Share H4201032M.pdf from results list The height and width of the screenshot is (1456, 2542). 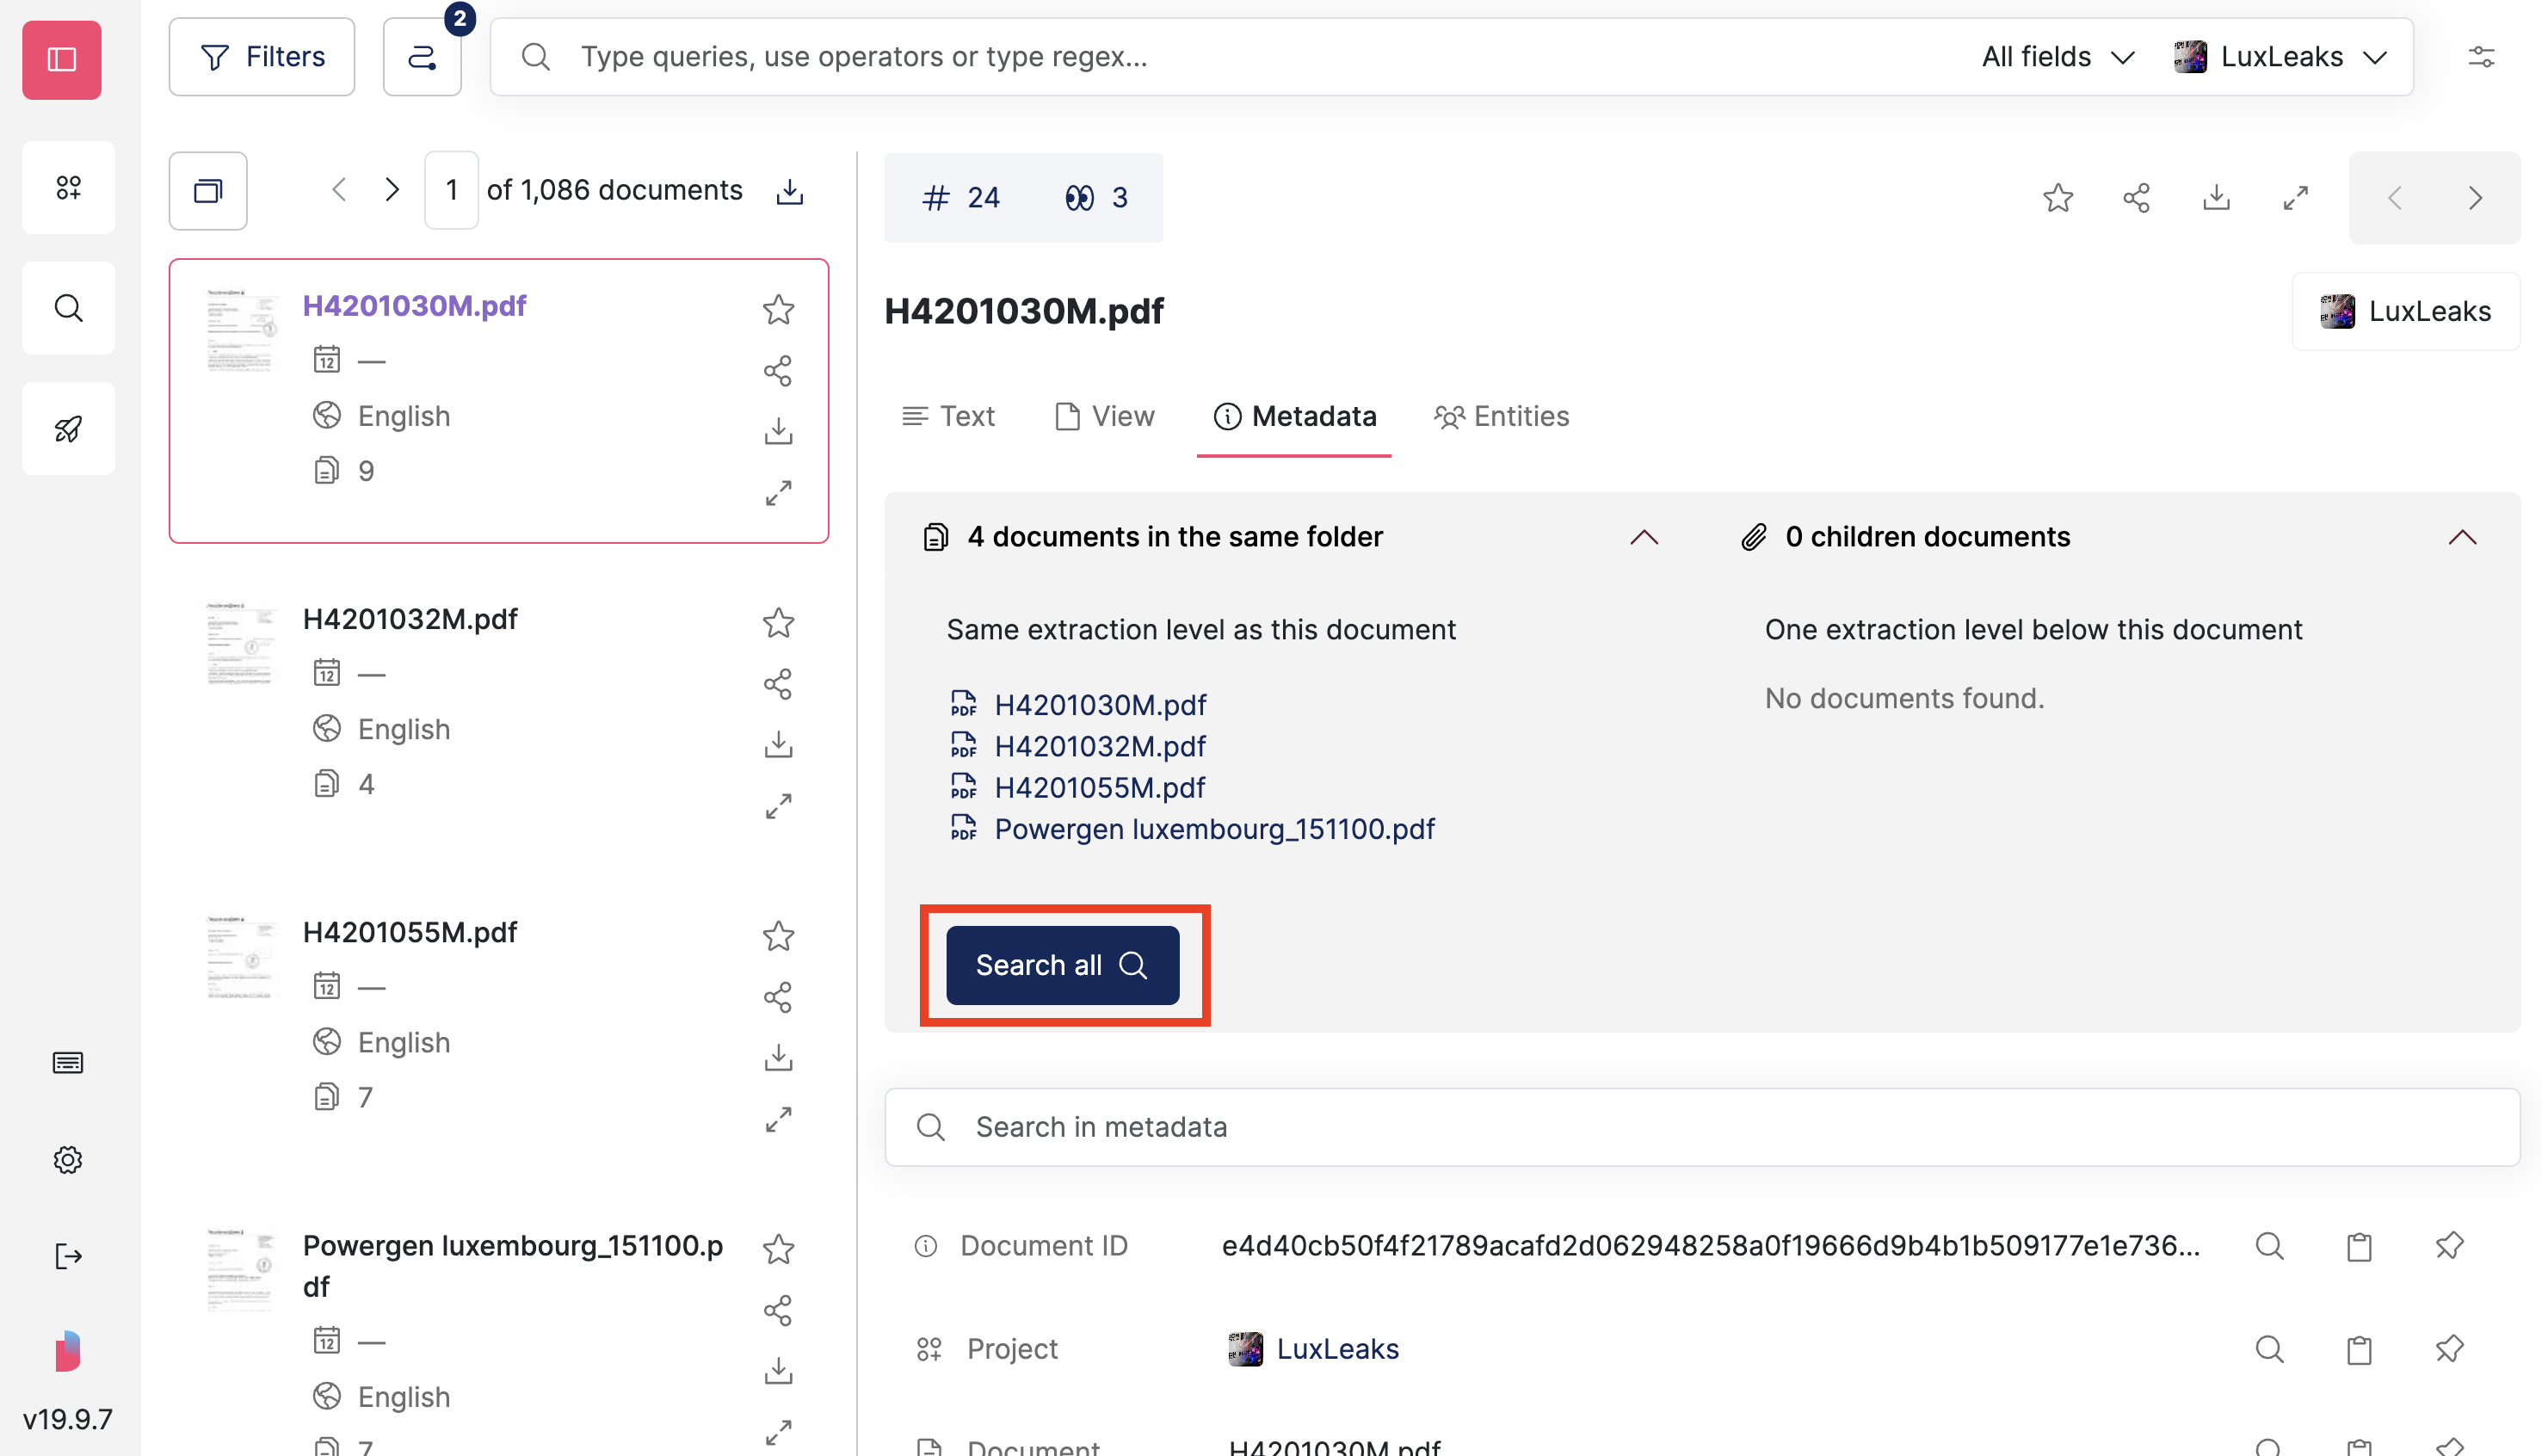click(778, 684)
